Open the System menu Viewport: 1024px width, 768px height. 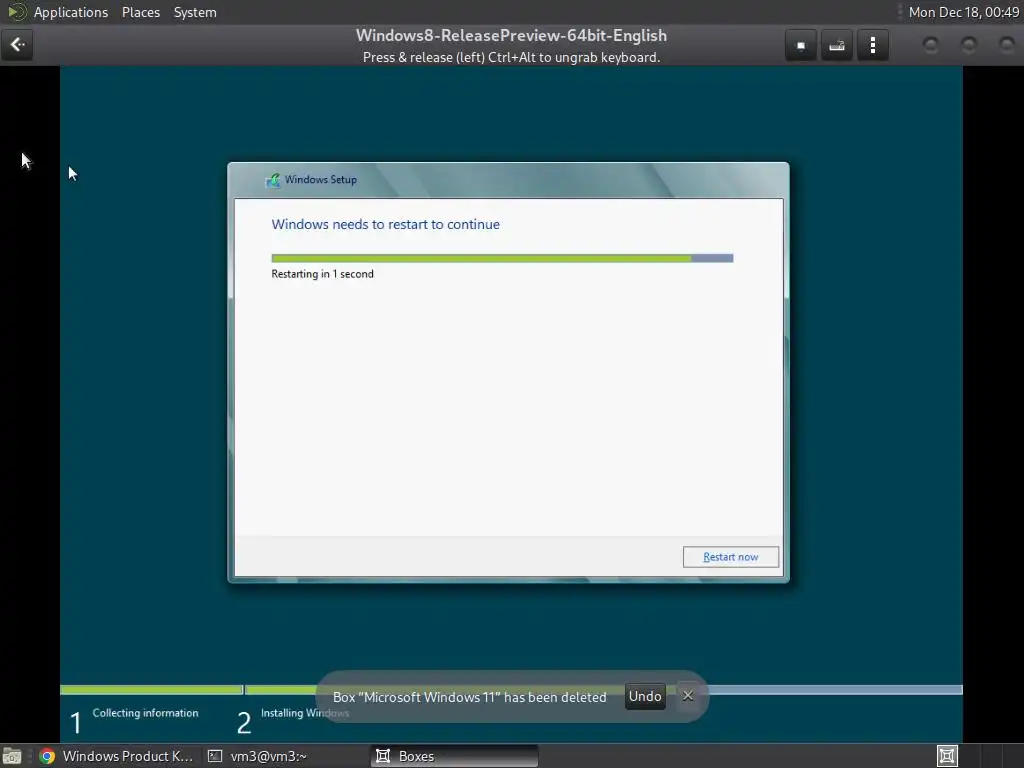pyautogui.click(x=195, y=12)
